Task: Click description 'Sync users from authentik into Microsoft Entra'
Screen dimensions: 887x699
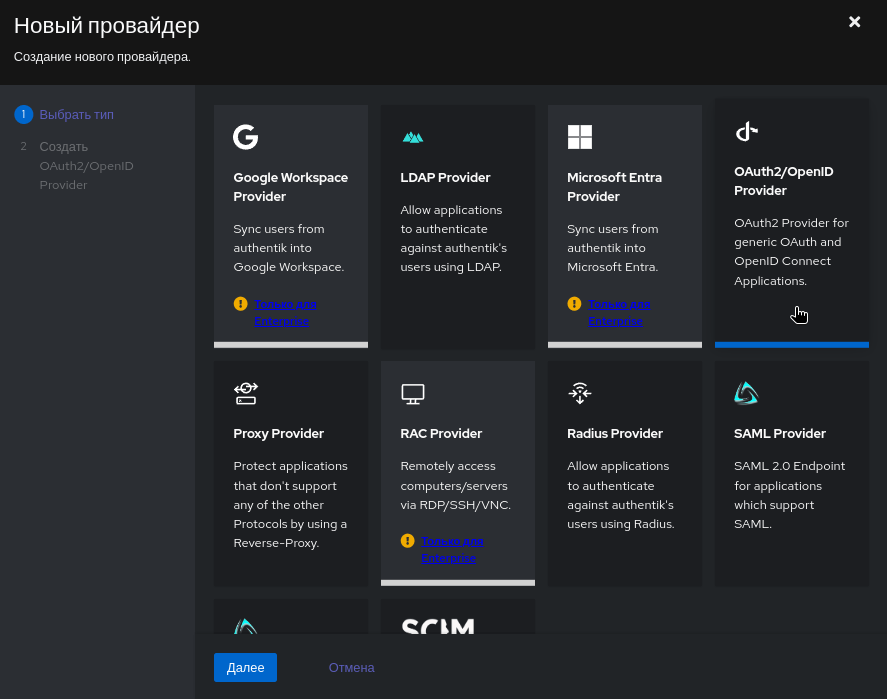Action: tap(613, 248)
